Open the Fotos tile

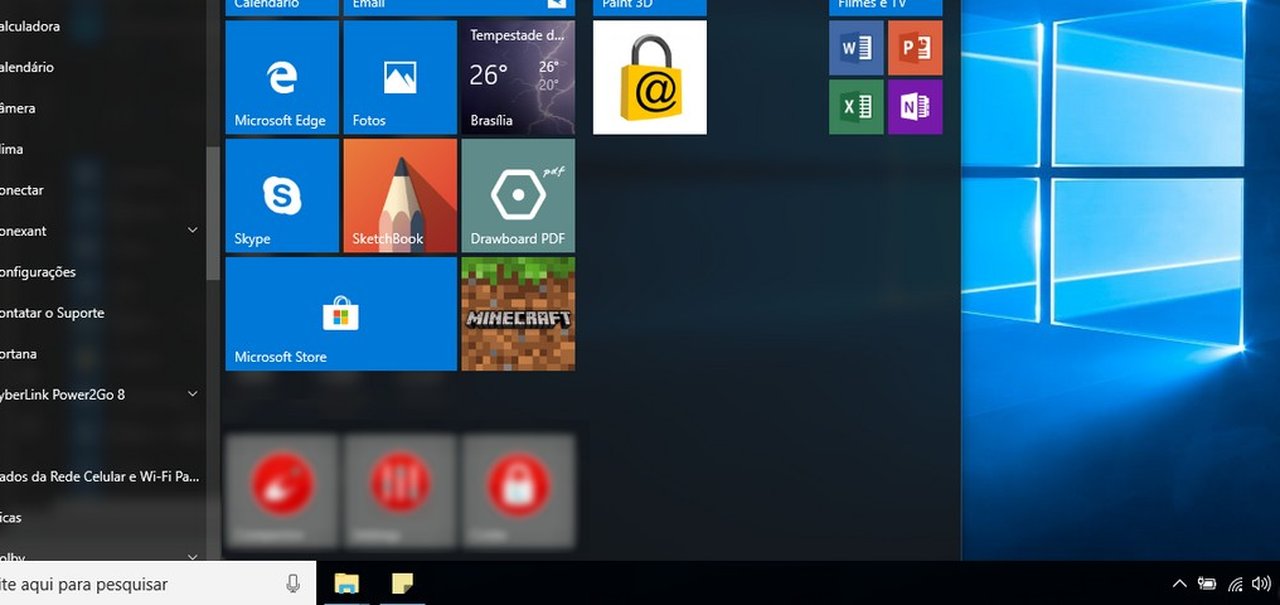[x=400, y=77]
